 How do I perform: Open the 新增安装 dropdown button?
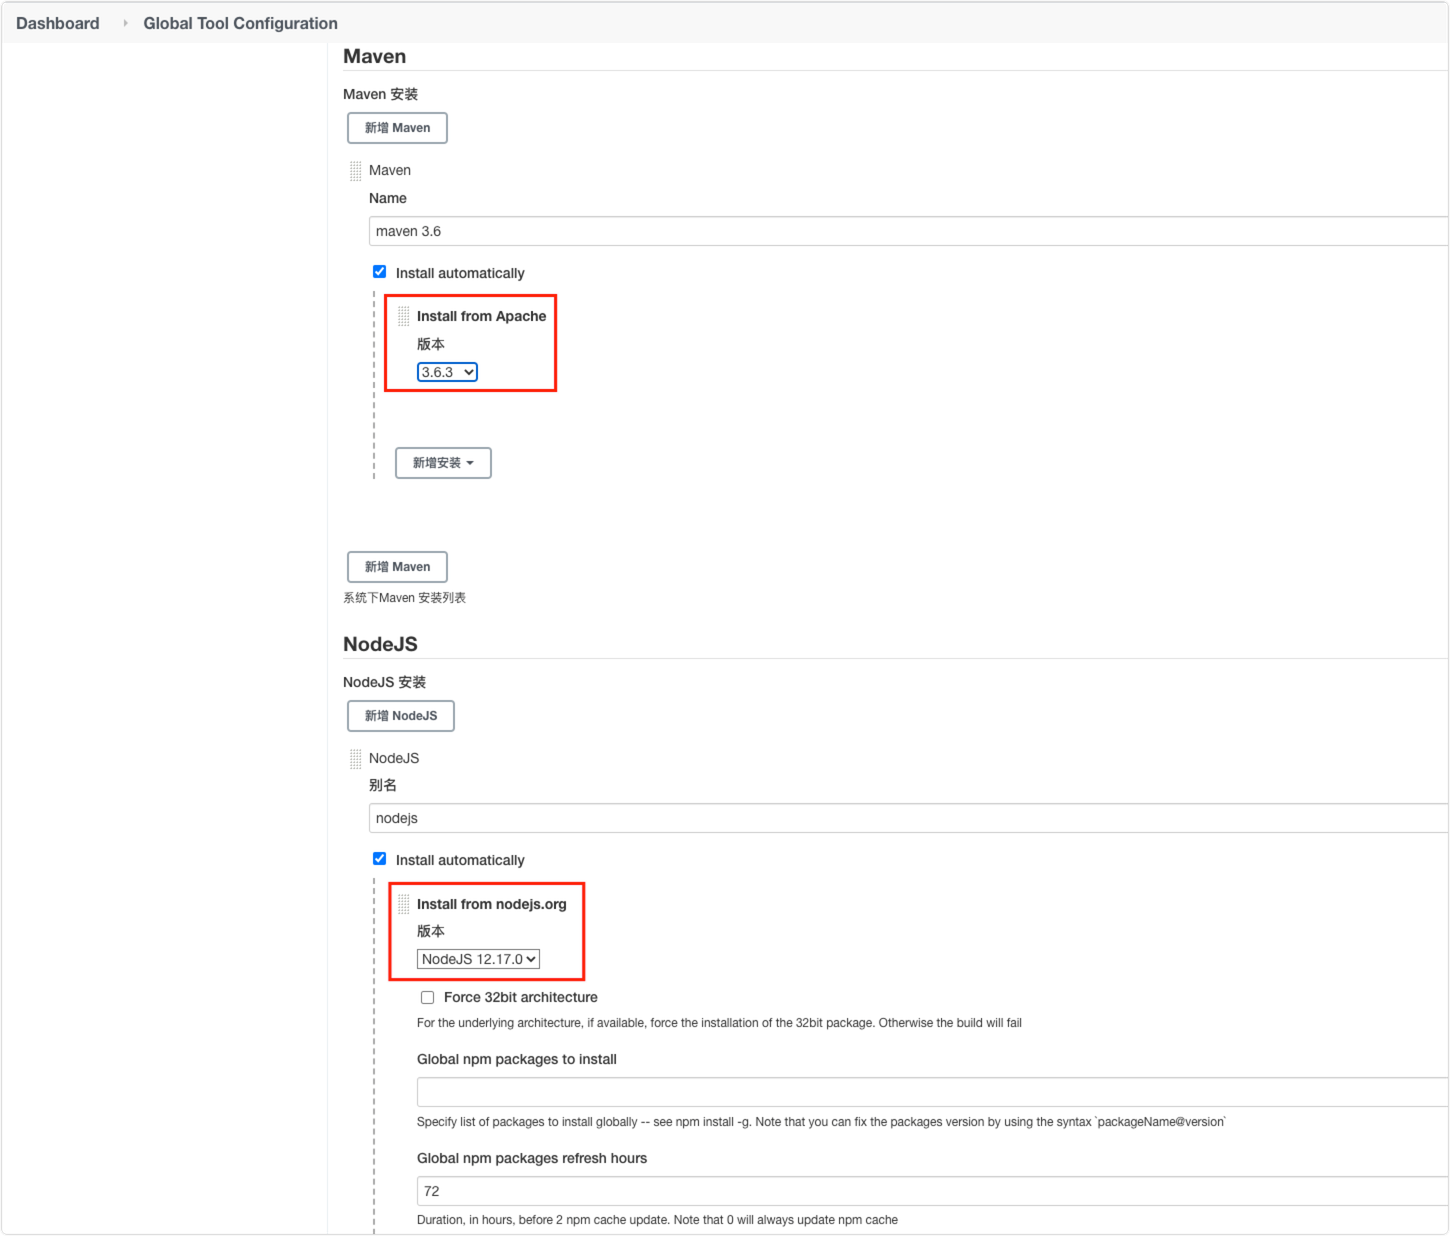(443, 463)
